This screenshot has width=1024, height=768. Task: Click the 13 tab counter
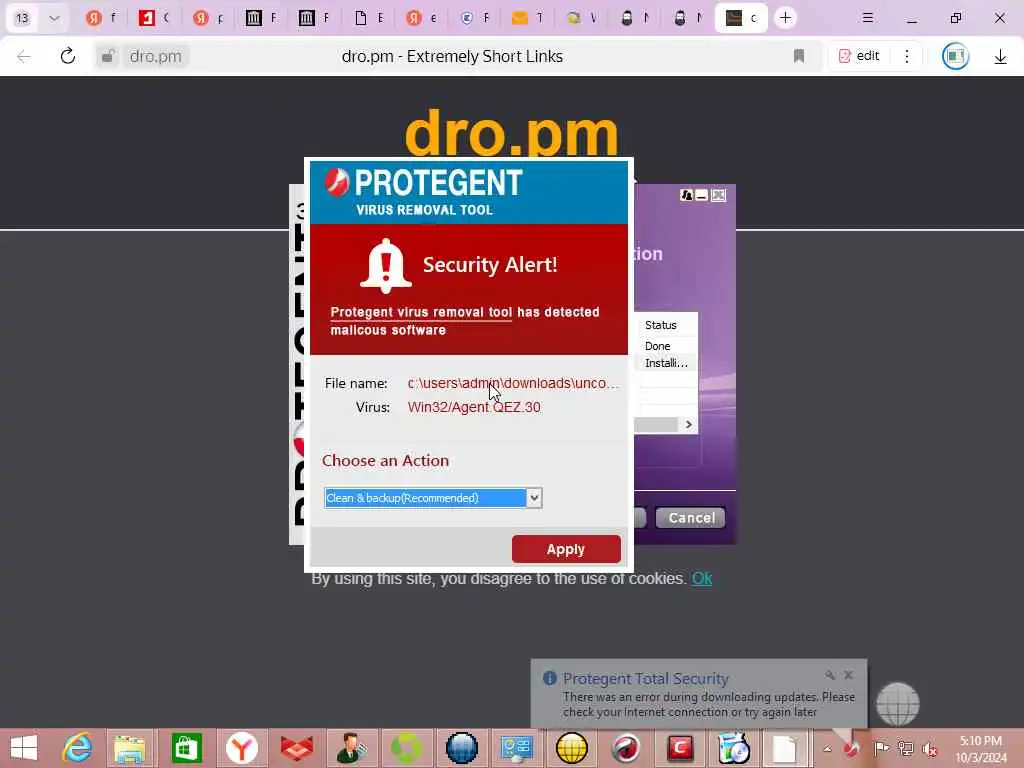22,18
